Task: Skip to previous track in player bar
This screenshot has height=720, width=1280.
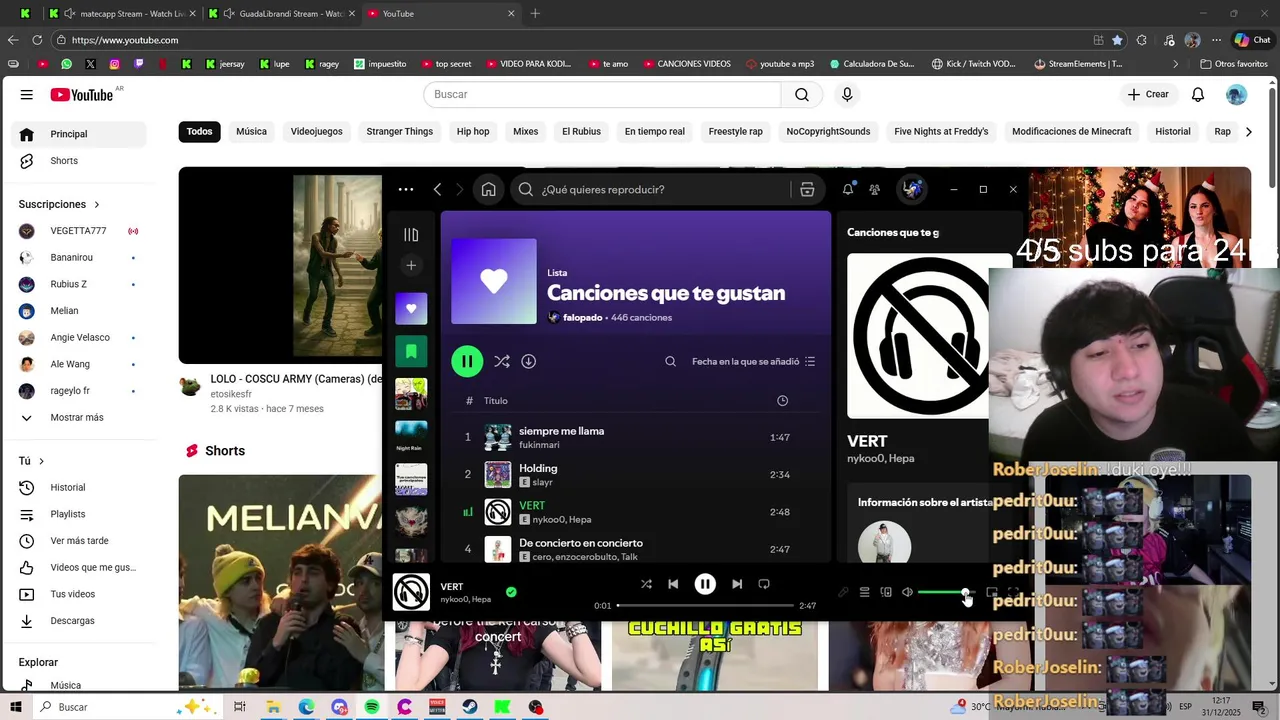Action: click(673, 584)
